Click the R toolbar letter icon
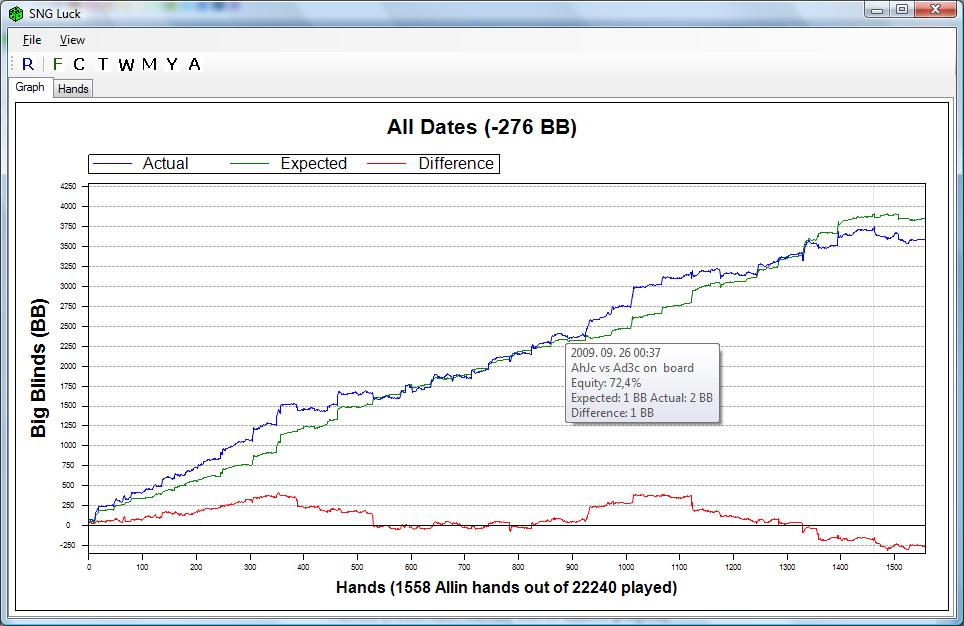The image size is (964, 626). coord(28,64)
